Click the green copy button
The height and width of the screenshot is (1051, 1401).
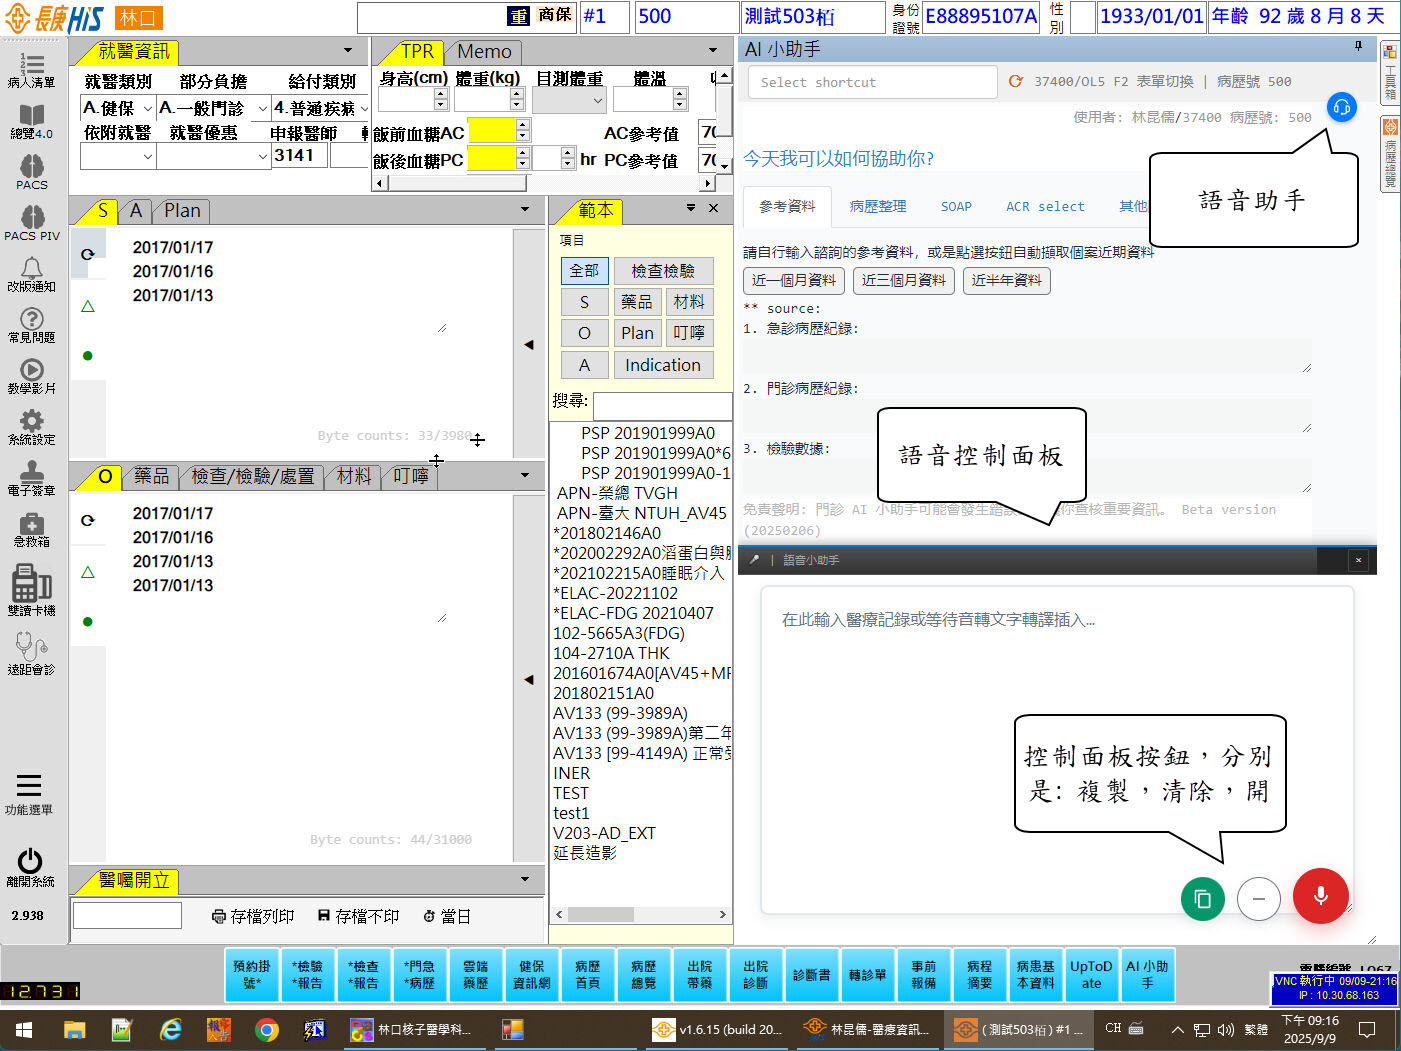(1202, 898)
